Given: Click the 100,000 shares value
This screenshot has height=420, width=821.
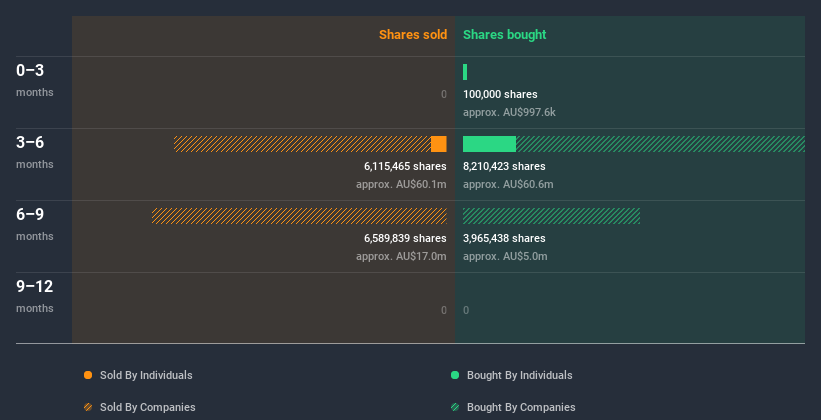Looking at the screenshot, I should point(500,94).
